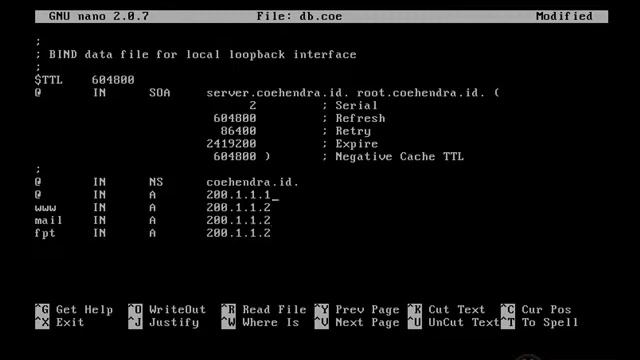Click the 200.1.1.2 address on mail row
This screenshot has width=640, height=360.
(x=238, y=220)
